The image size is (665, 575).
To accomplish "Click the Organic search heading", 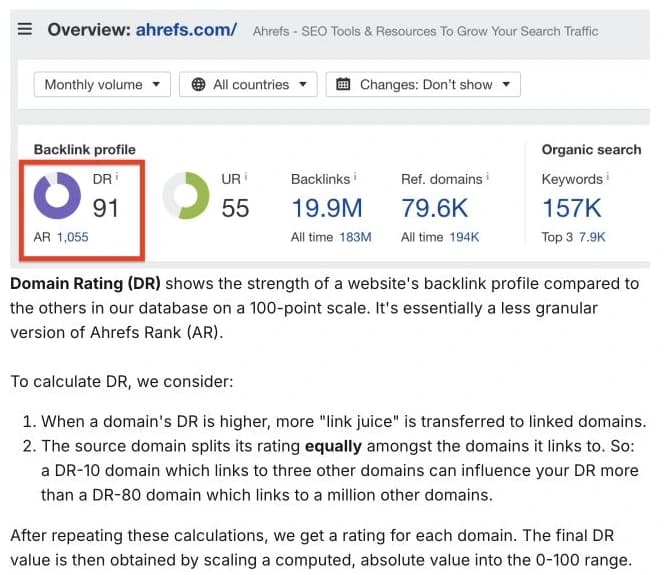I will [x=592, y=150].
